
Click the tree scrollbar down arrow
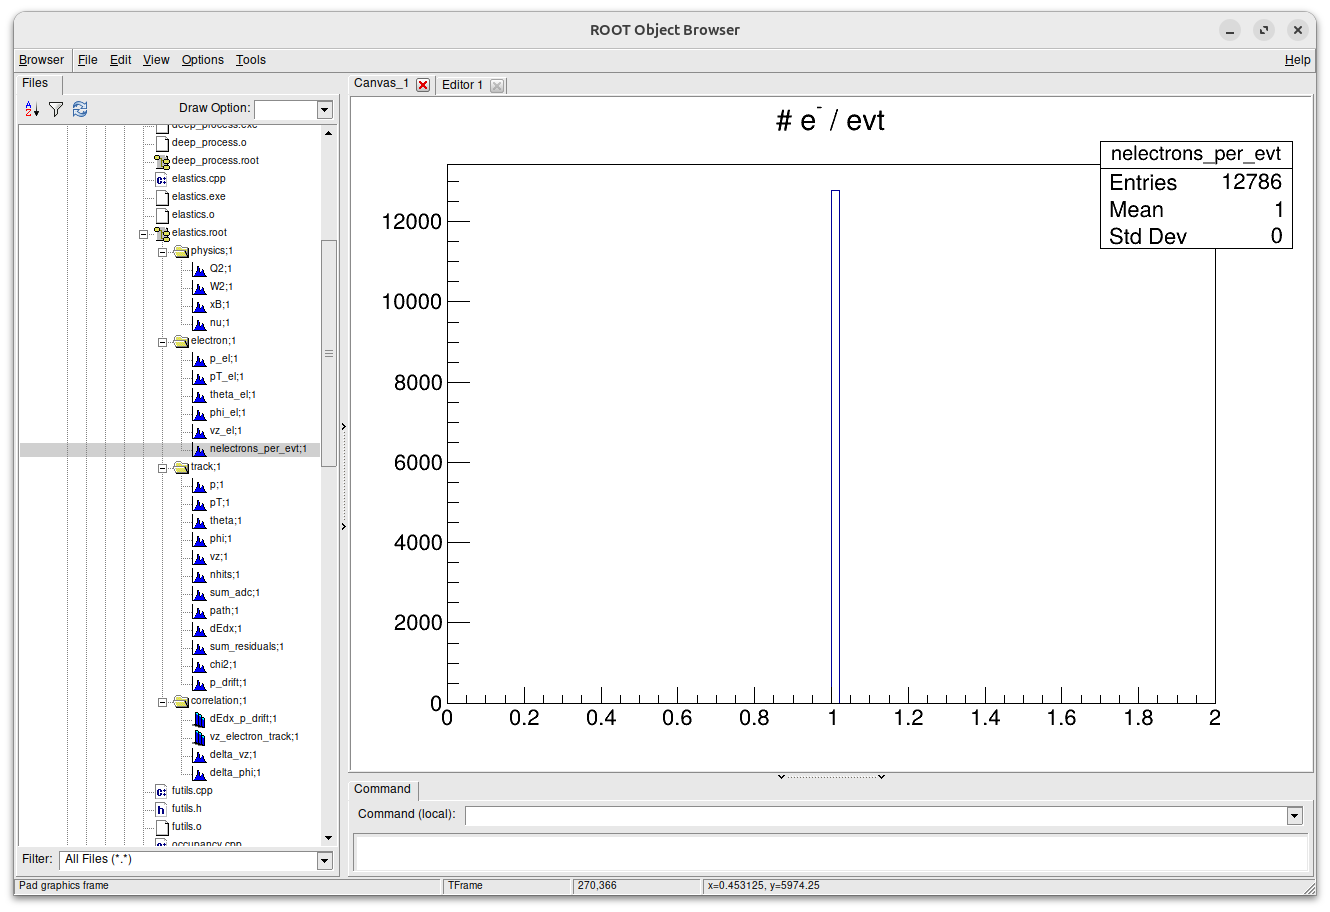click(329, 838)
